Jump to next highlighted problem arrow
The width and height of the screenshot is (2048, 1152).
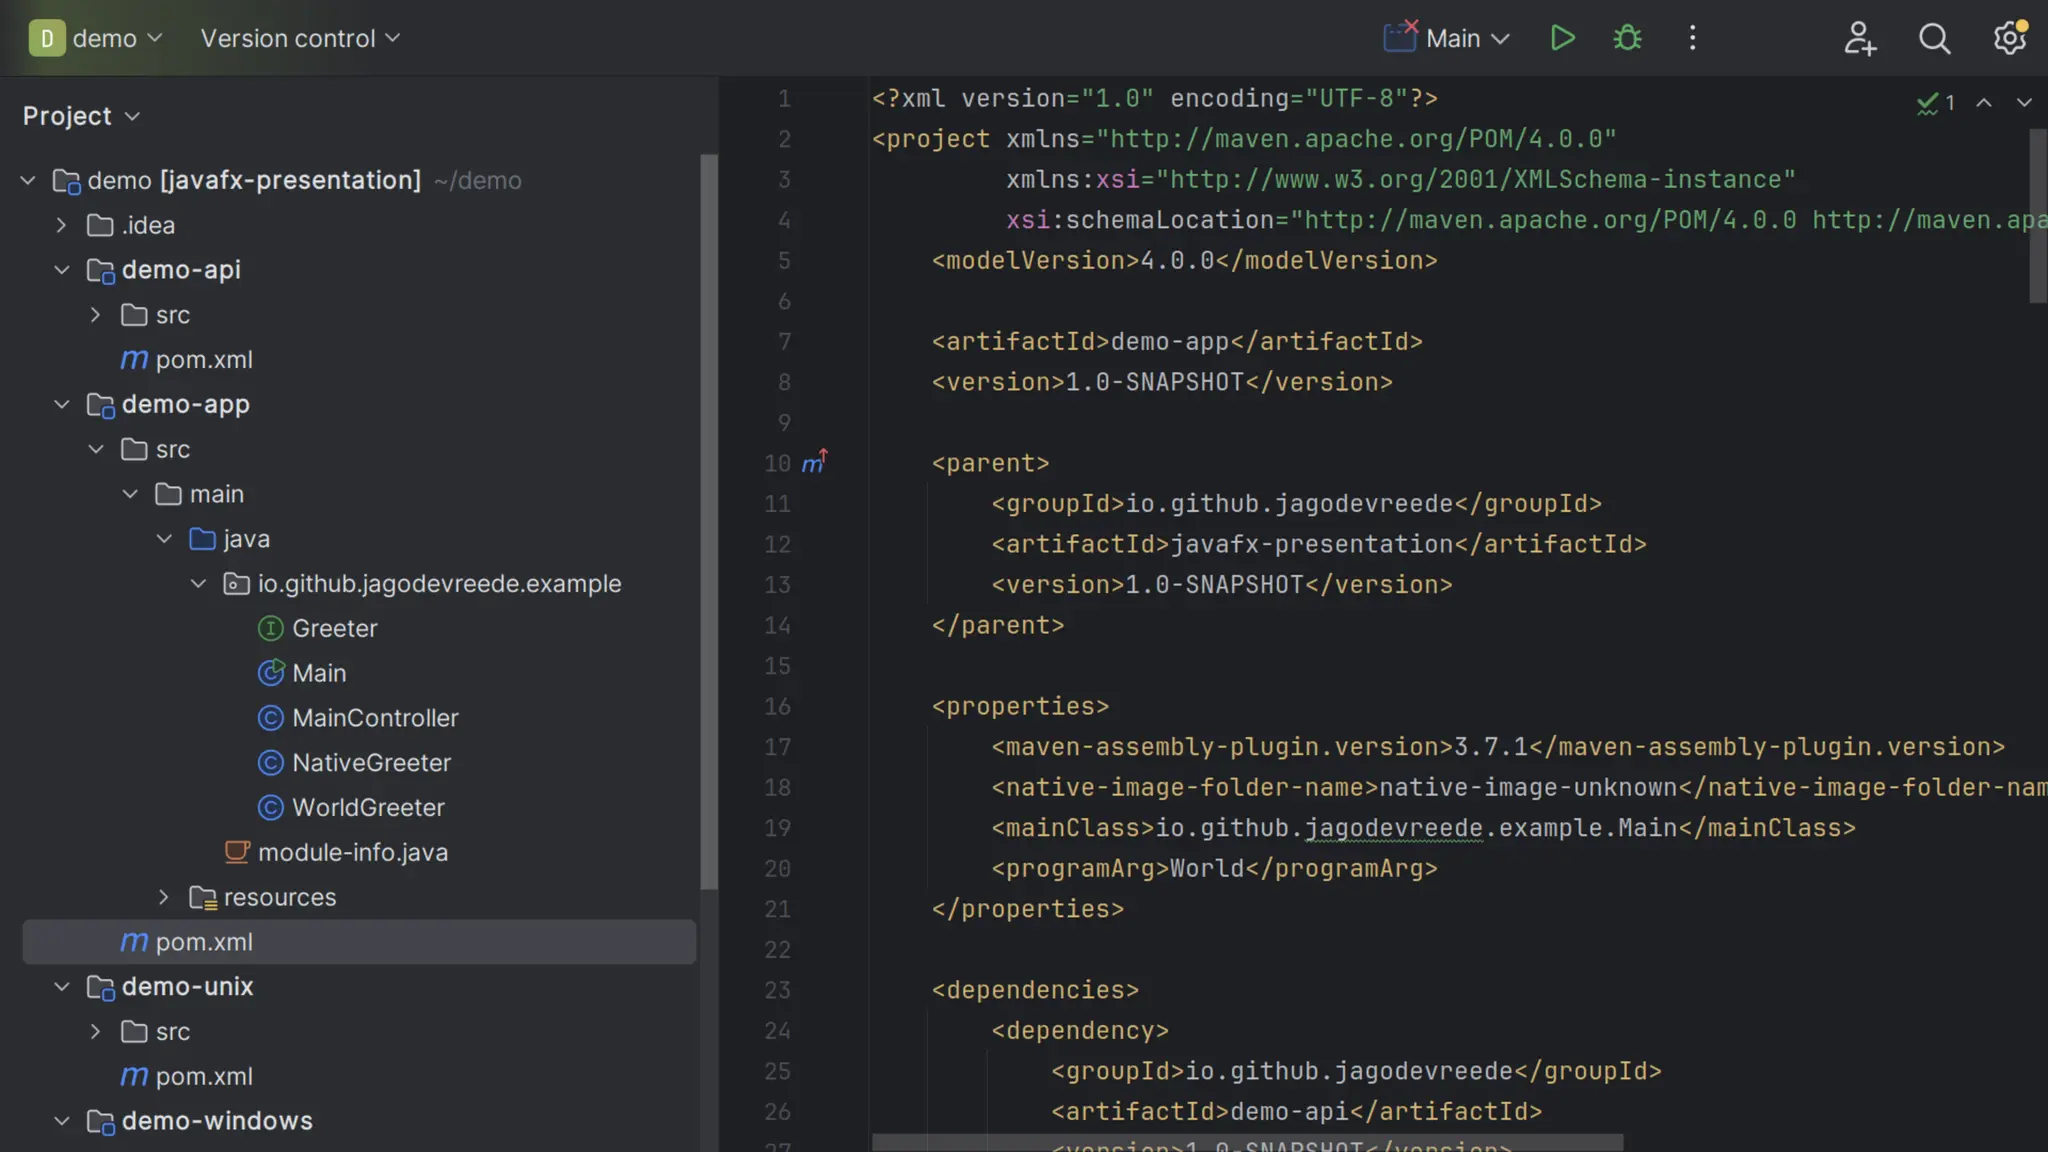pos(2024,103)
